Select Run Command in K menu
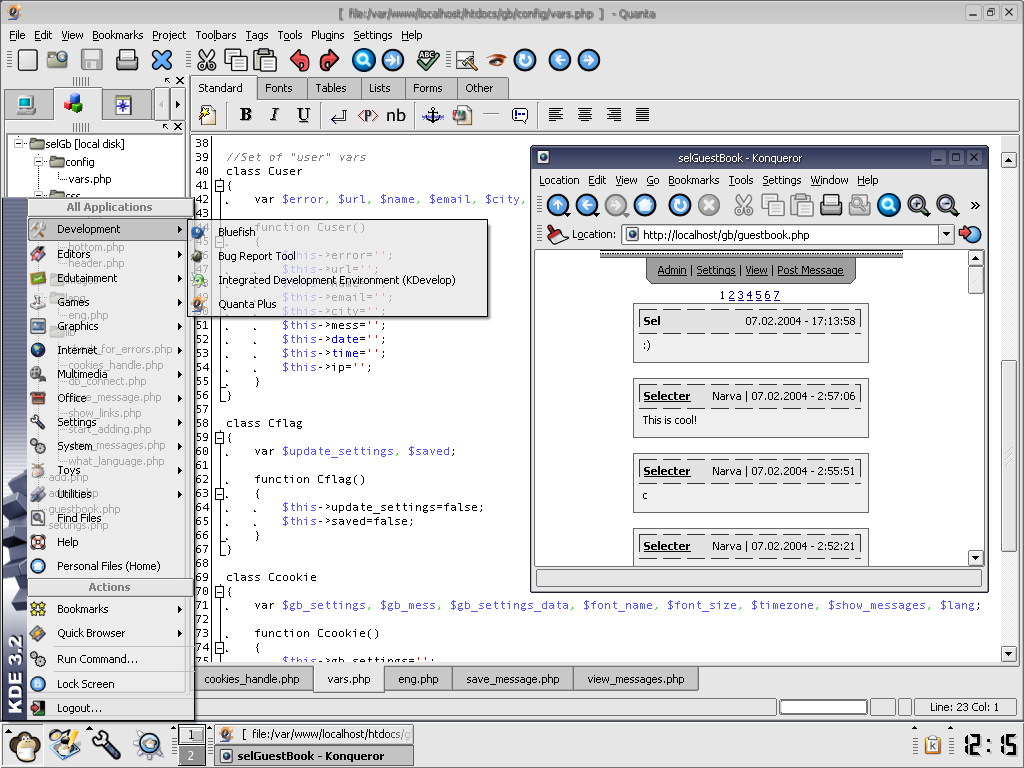The image size is (1024, 768). [x=108, y=659]
